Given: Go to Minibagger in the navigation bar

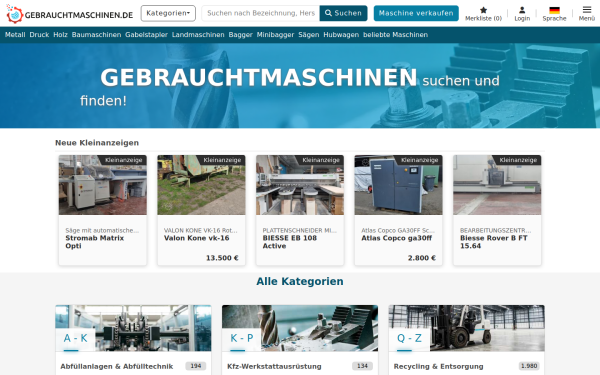Looking at the screenshot, I should coord(275,35).
